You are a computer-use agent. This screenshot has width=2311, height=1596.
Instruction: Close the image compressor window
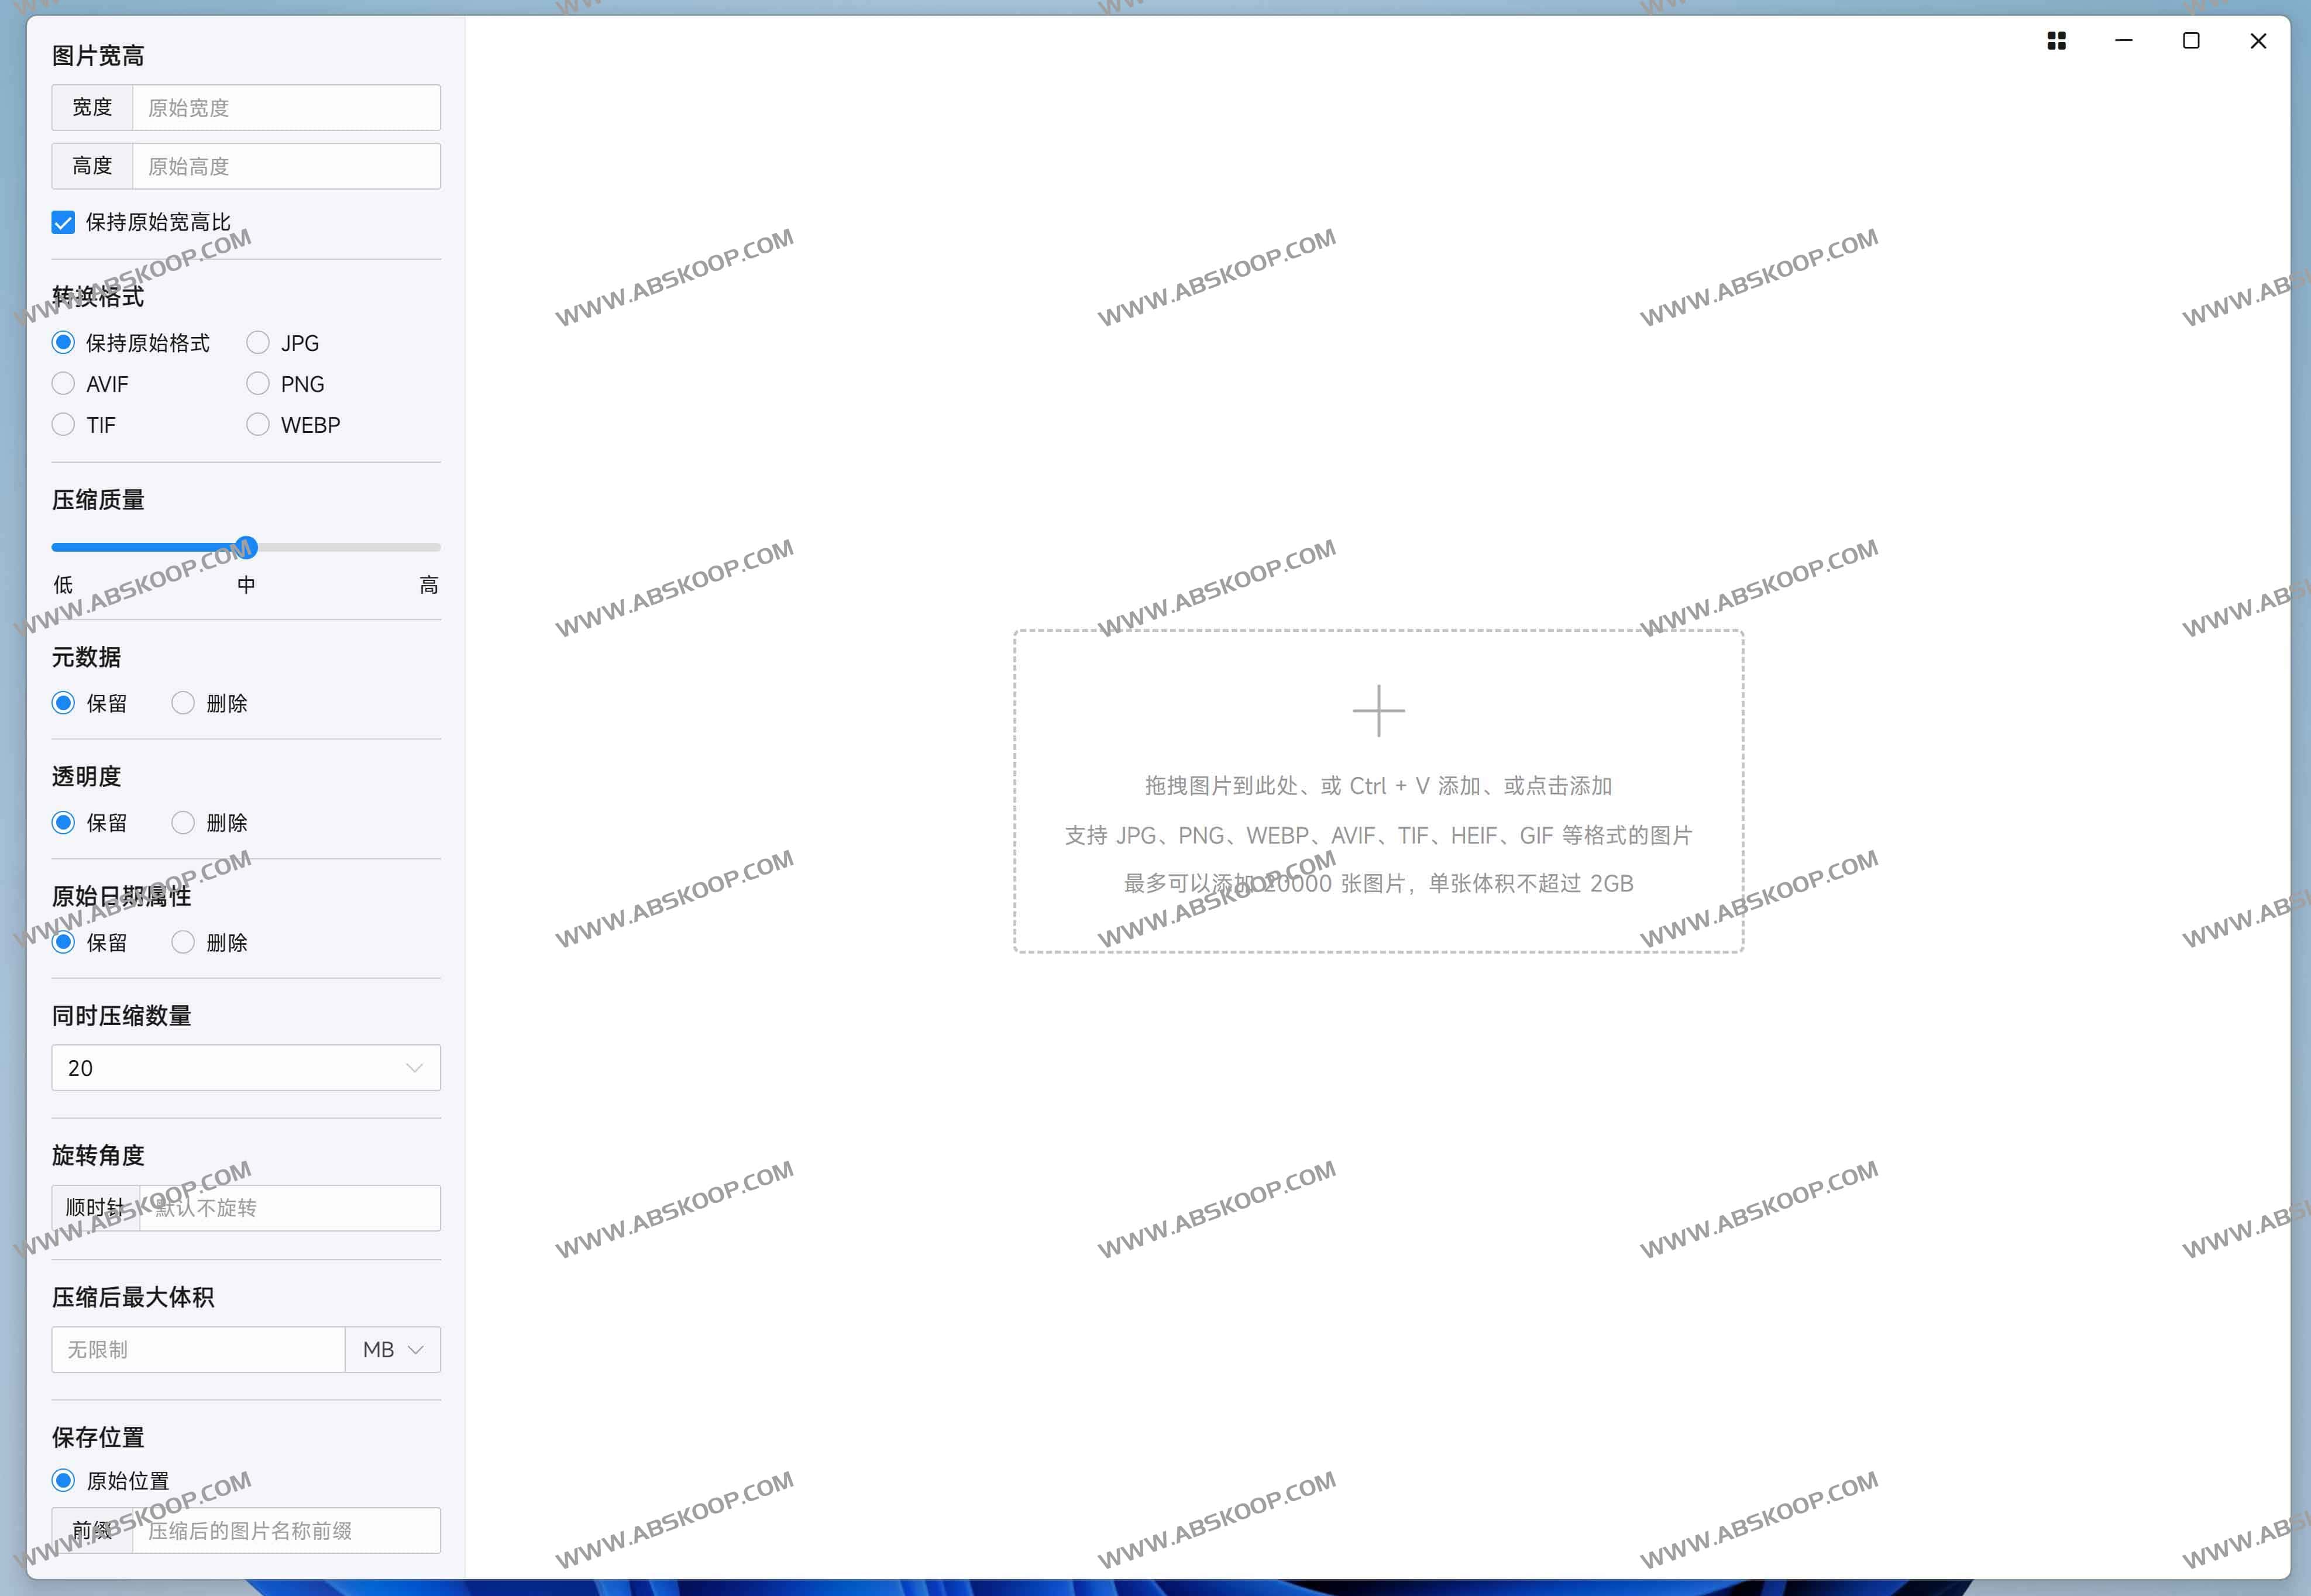(2257, 41)
